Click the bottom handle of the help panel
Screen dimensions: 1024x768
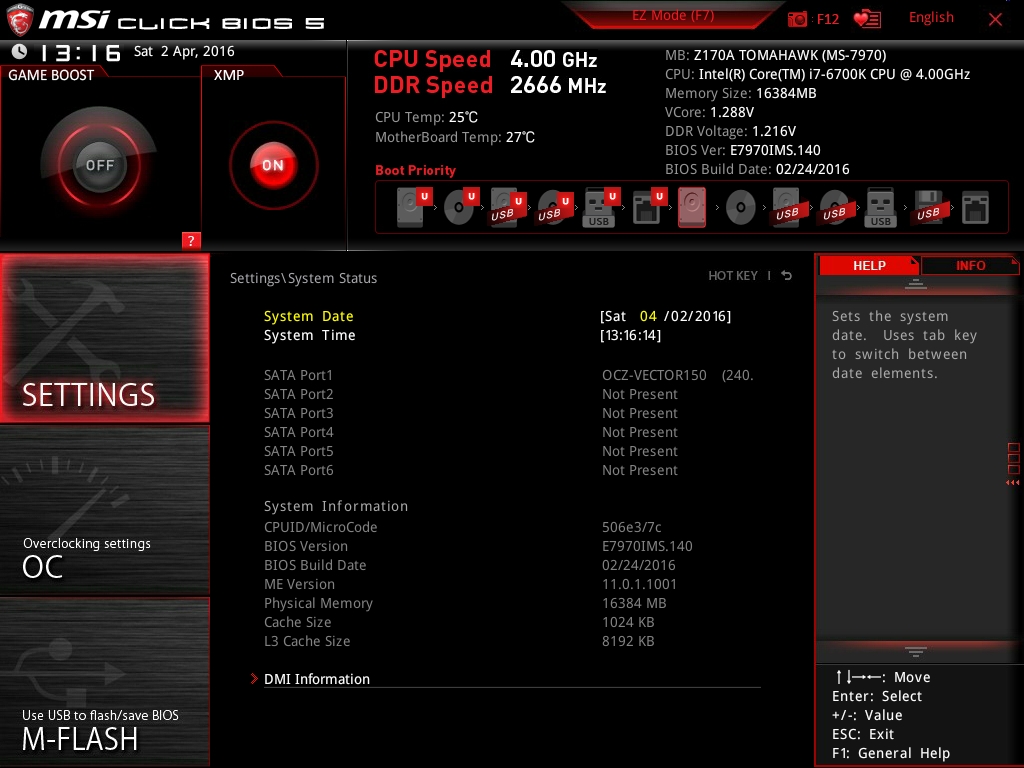tap(916, 651)
